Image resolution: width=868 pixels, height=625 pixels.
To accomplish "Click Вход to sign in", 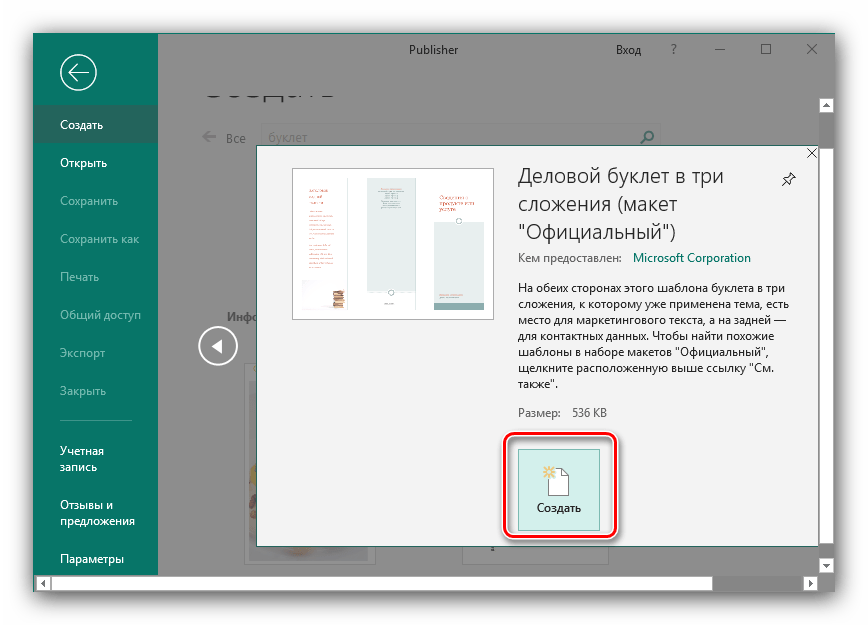I will (628, 50).
